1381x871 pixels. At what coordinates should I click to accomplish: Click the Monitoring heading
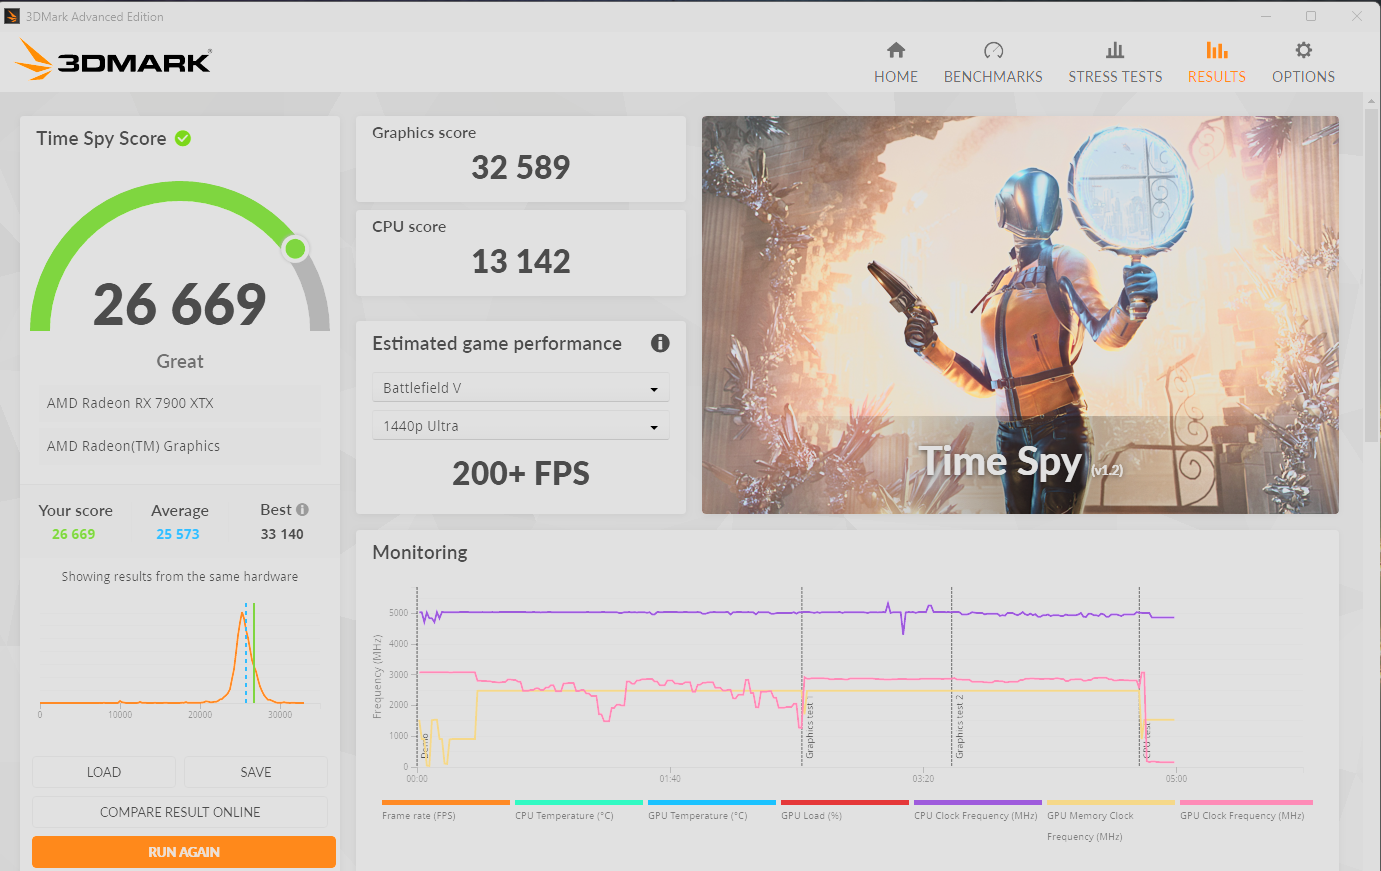[420, 552]
